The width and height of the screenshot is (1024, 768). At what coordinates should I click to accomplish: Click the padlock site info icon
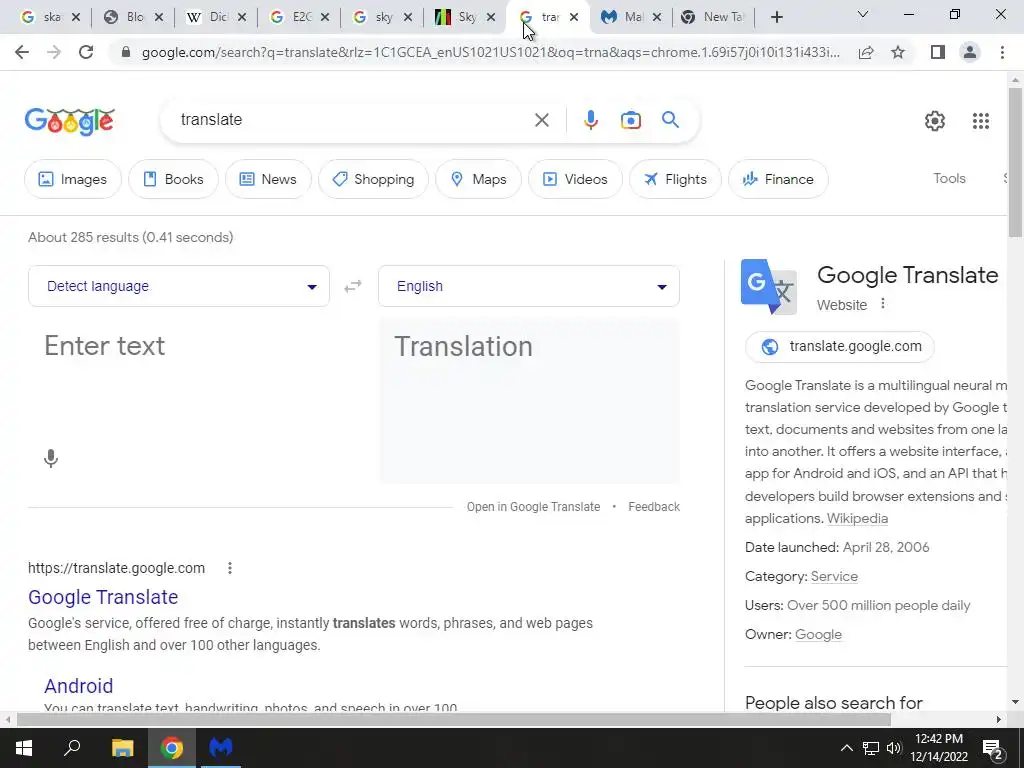126,52
